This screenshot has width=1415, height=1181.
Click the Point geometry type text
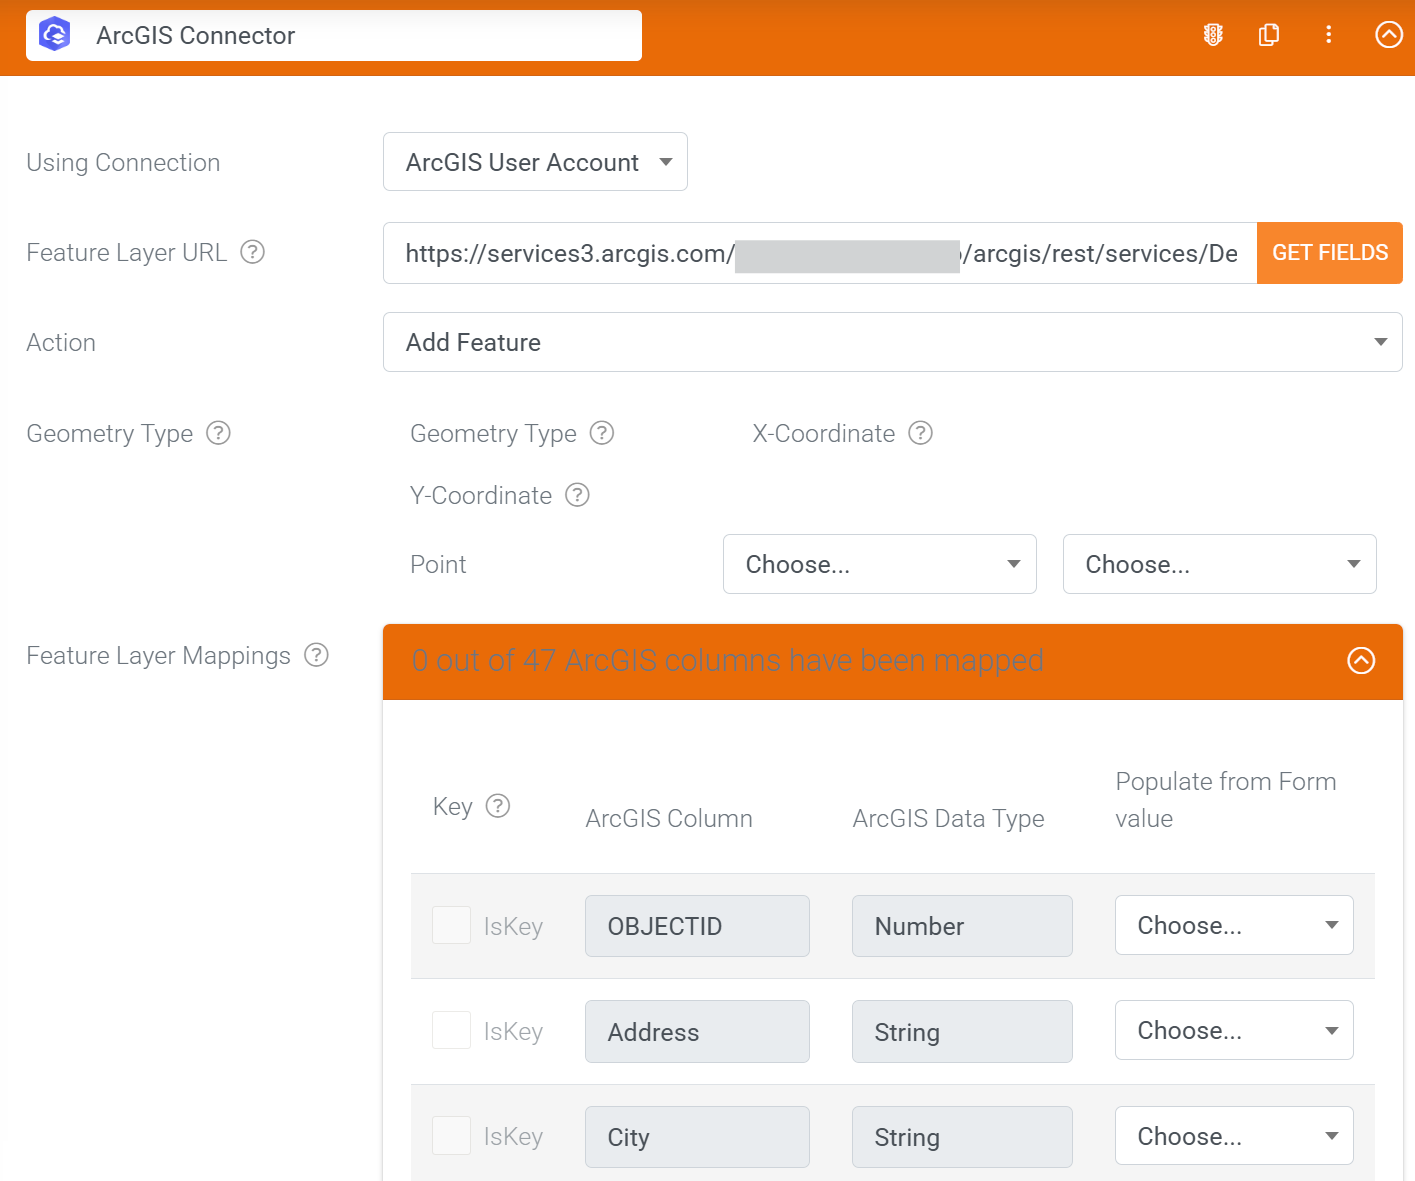(438, 564)
